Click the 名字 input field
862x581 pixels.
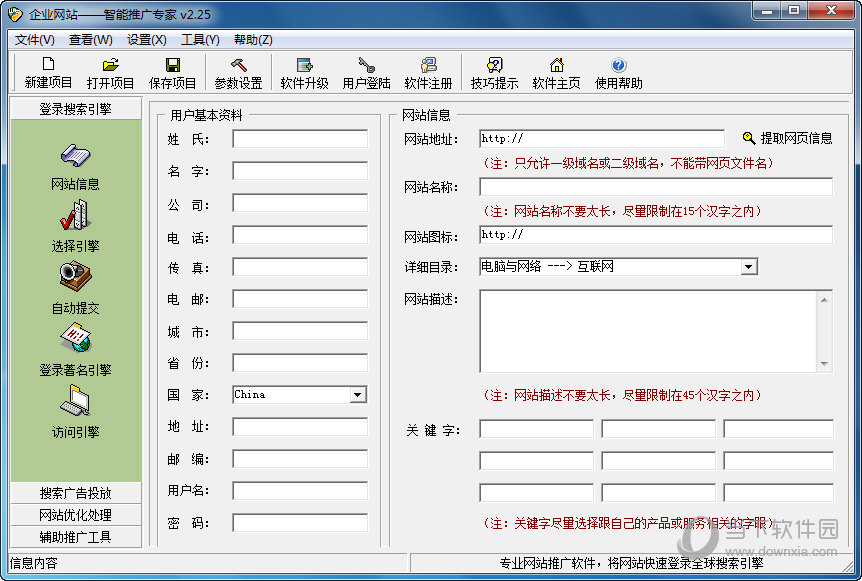[x=300, y=171]
